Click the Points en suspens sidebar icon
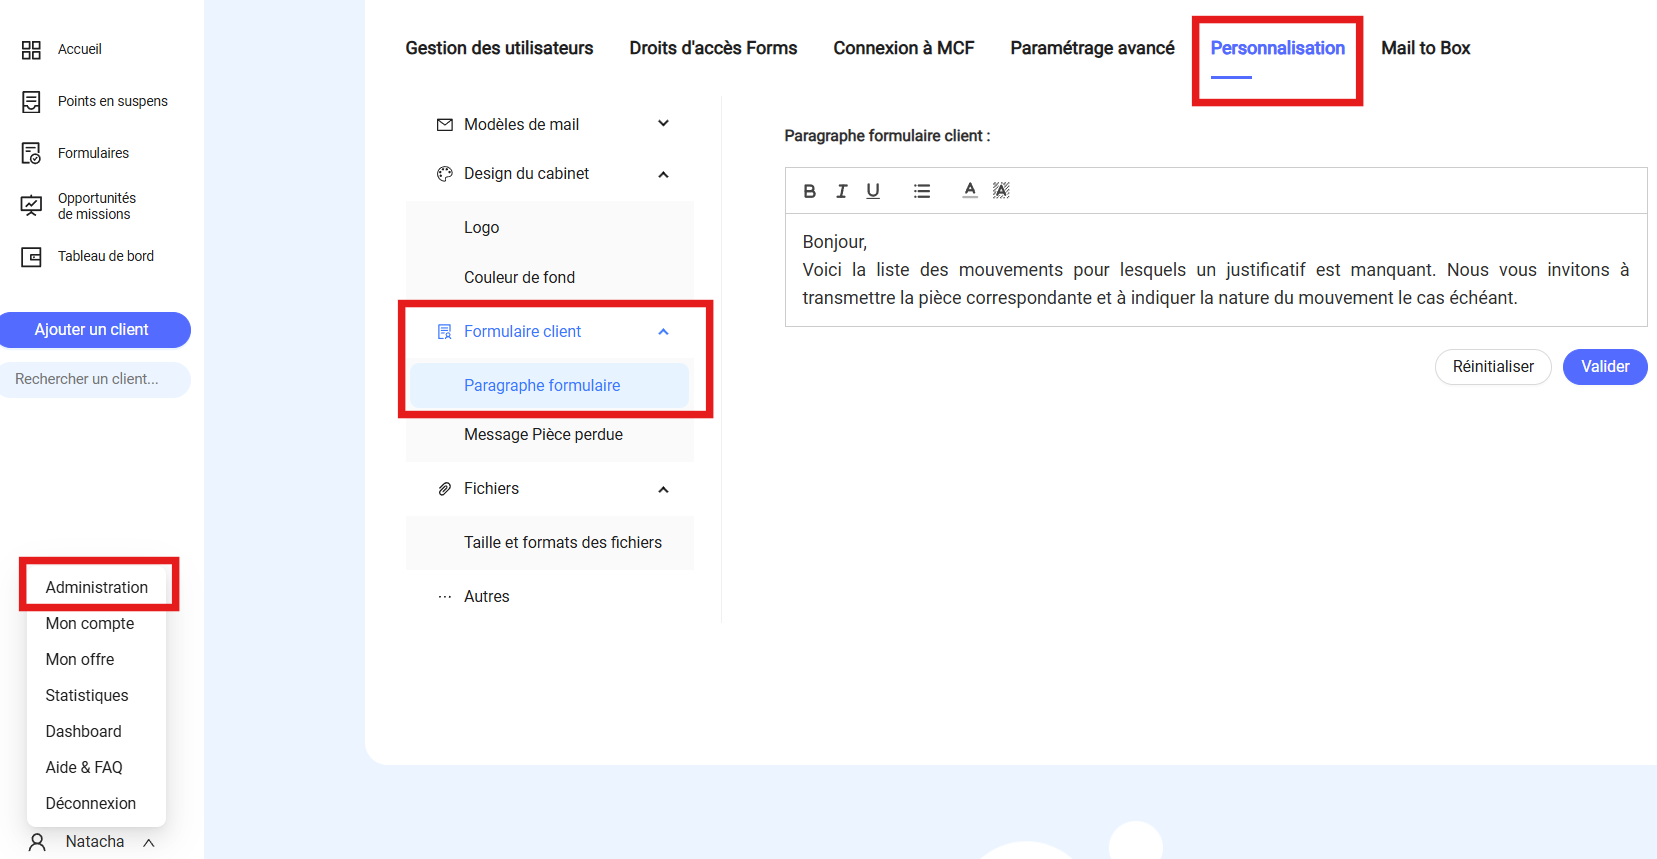This screenshot has height=859, width=1657. click(x=31, y=102)
